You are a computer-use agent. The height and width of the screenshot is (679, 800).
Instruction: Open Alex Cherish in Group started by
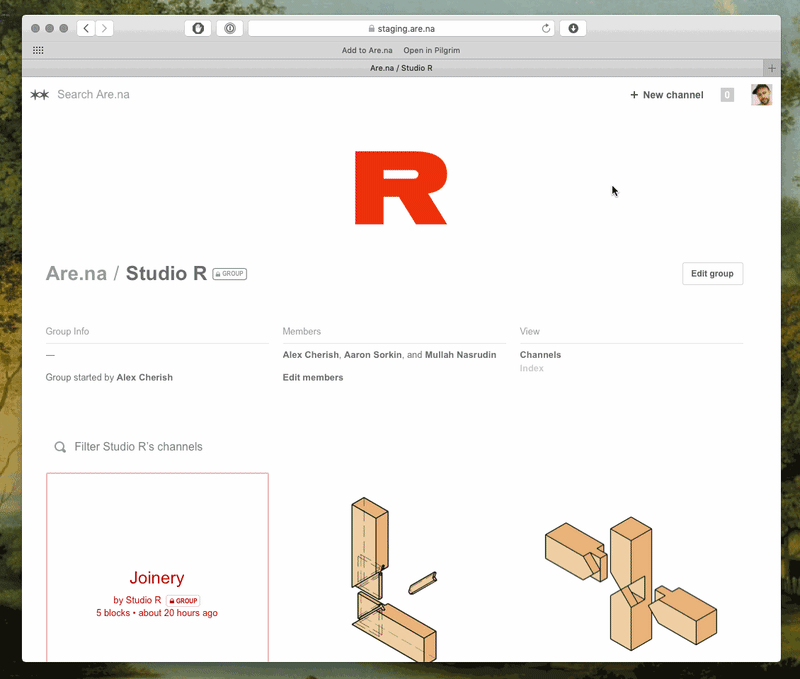[x=144, y=378]
